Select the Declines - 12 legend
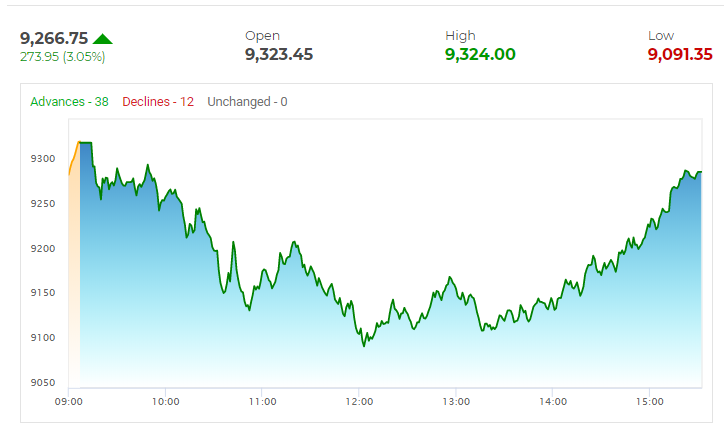The height and width of the screenshot is (428, 724). 158,102
